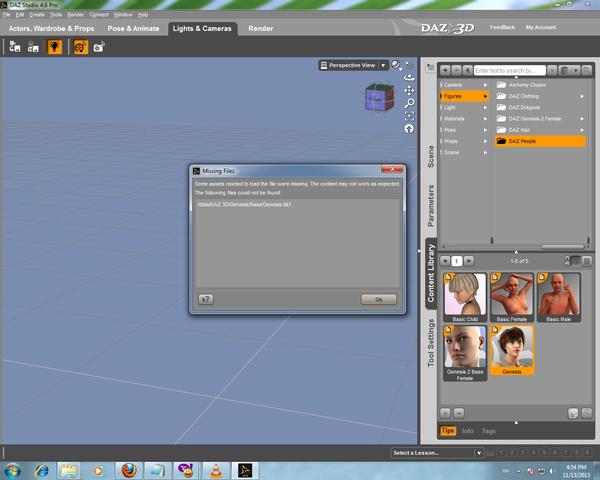Toggle the light bulb toolbar icon

55,47
